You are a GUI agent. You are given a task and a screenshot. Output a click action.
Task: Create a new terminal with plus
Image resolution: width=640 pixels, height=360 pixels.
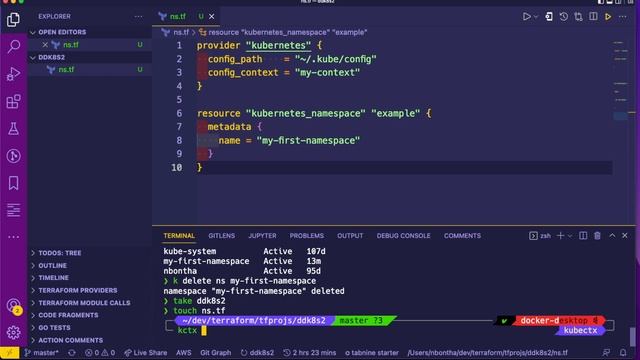pos(560,236)
